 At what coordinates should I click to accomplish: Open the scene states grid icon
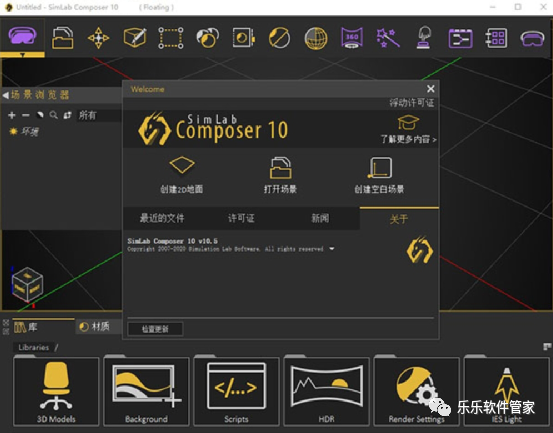click(496, 38)
